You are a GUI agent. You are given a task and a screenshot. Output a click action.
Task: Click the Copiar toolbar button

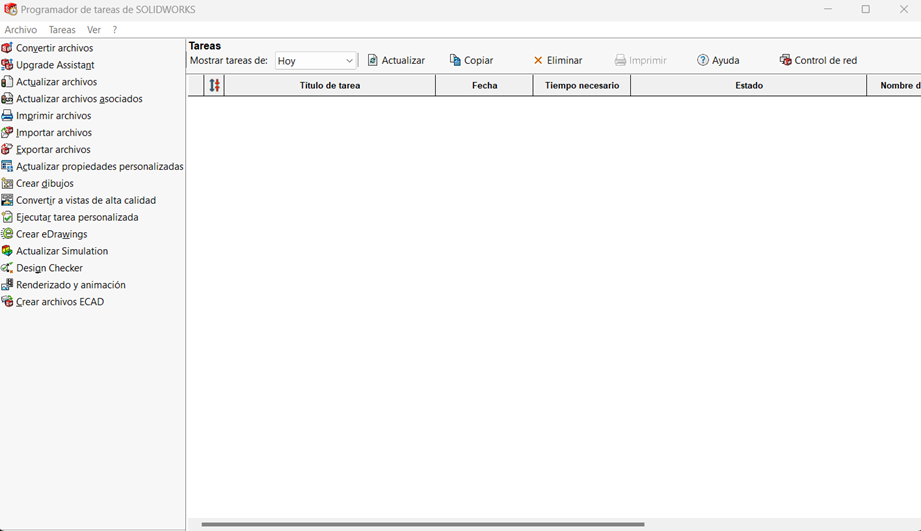[471, 60]
